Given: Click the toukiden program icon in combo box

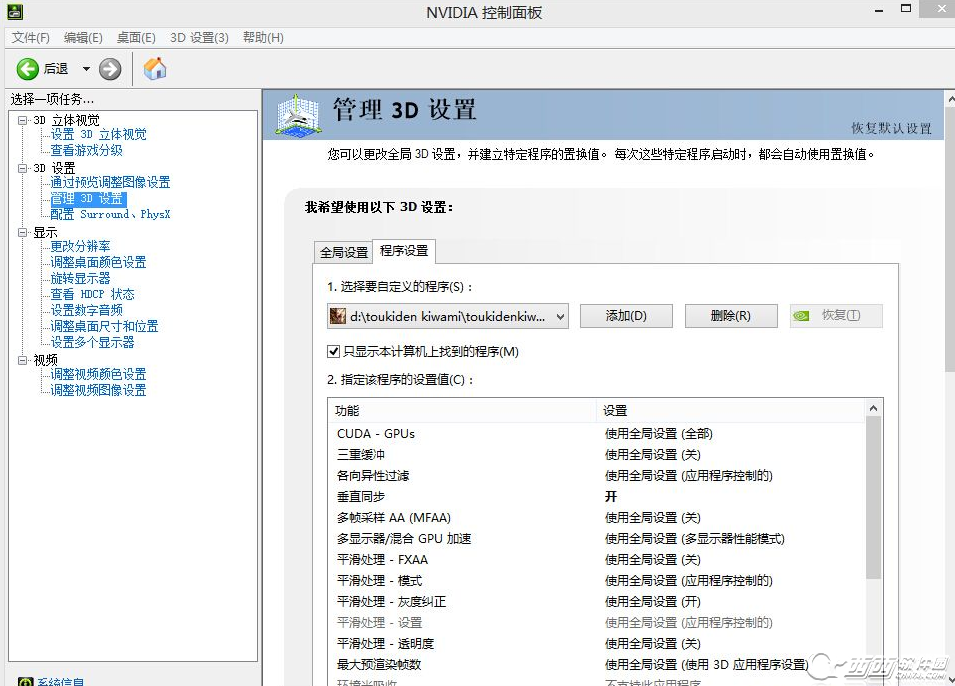Looking at the screenshot, I should 338,316.
